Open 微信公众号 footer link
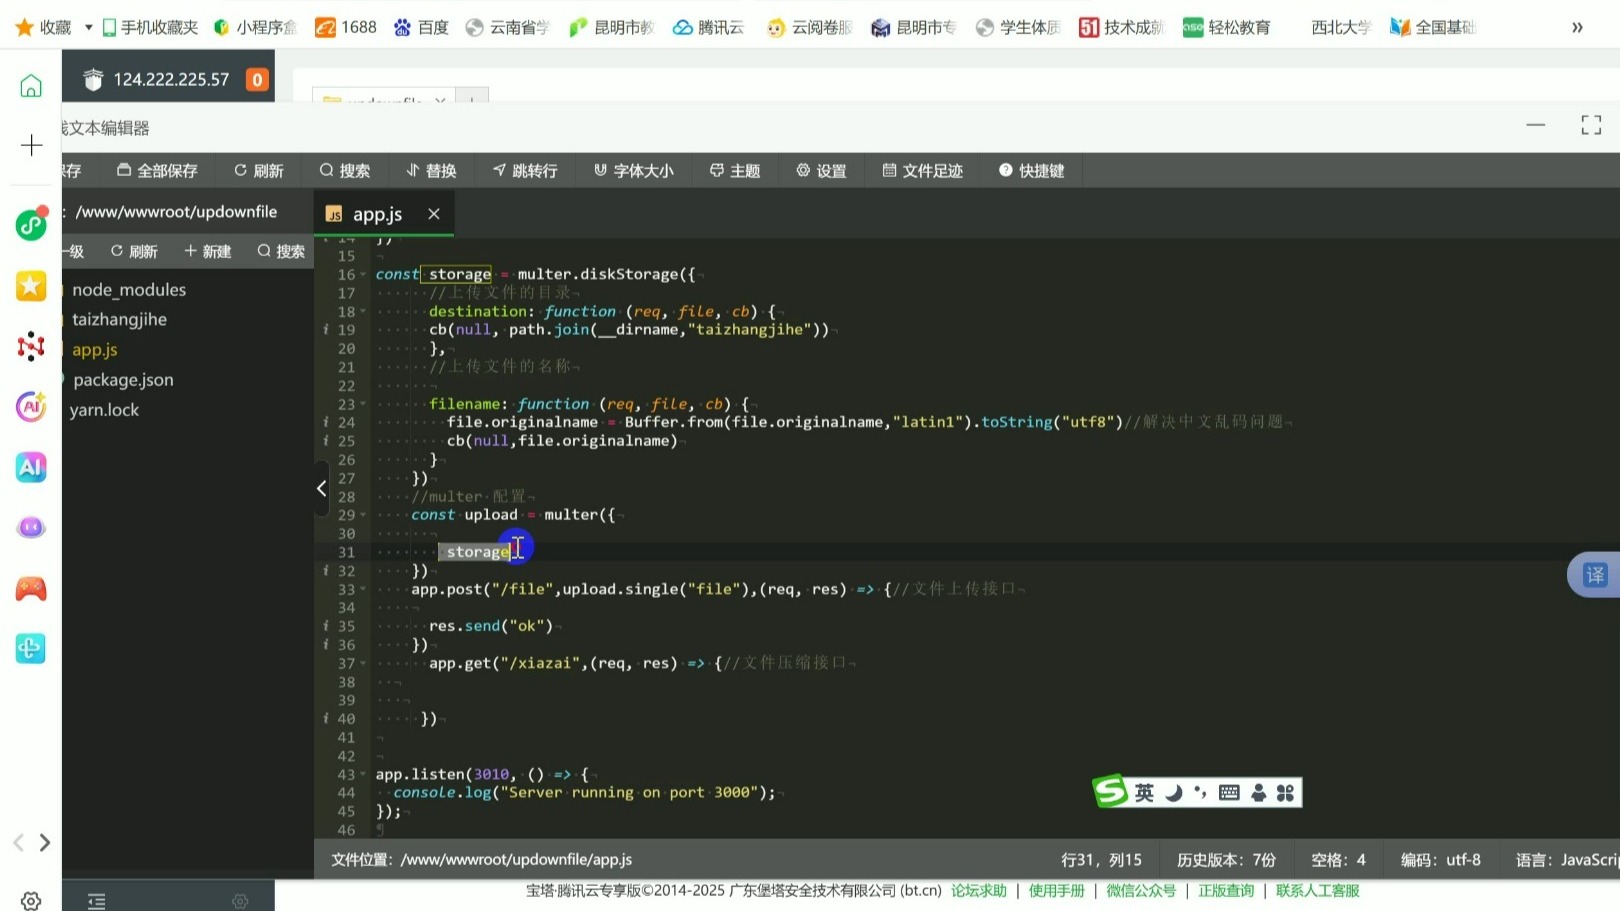This screenshot has height=911, width=1620. coord(1141,891)
